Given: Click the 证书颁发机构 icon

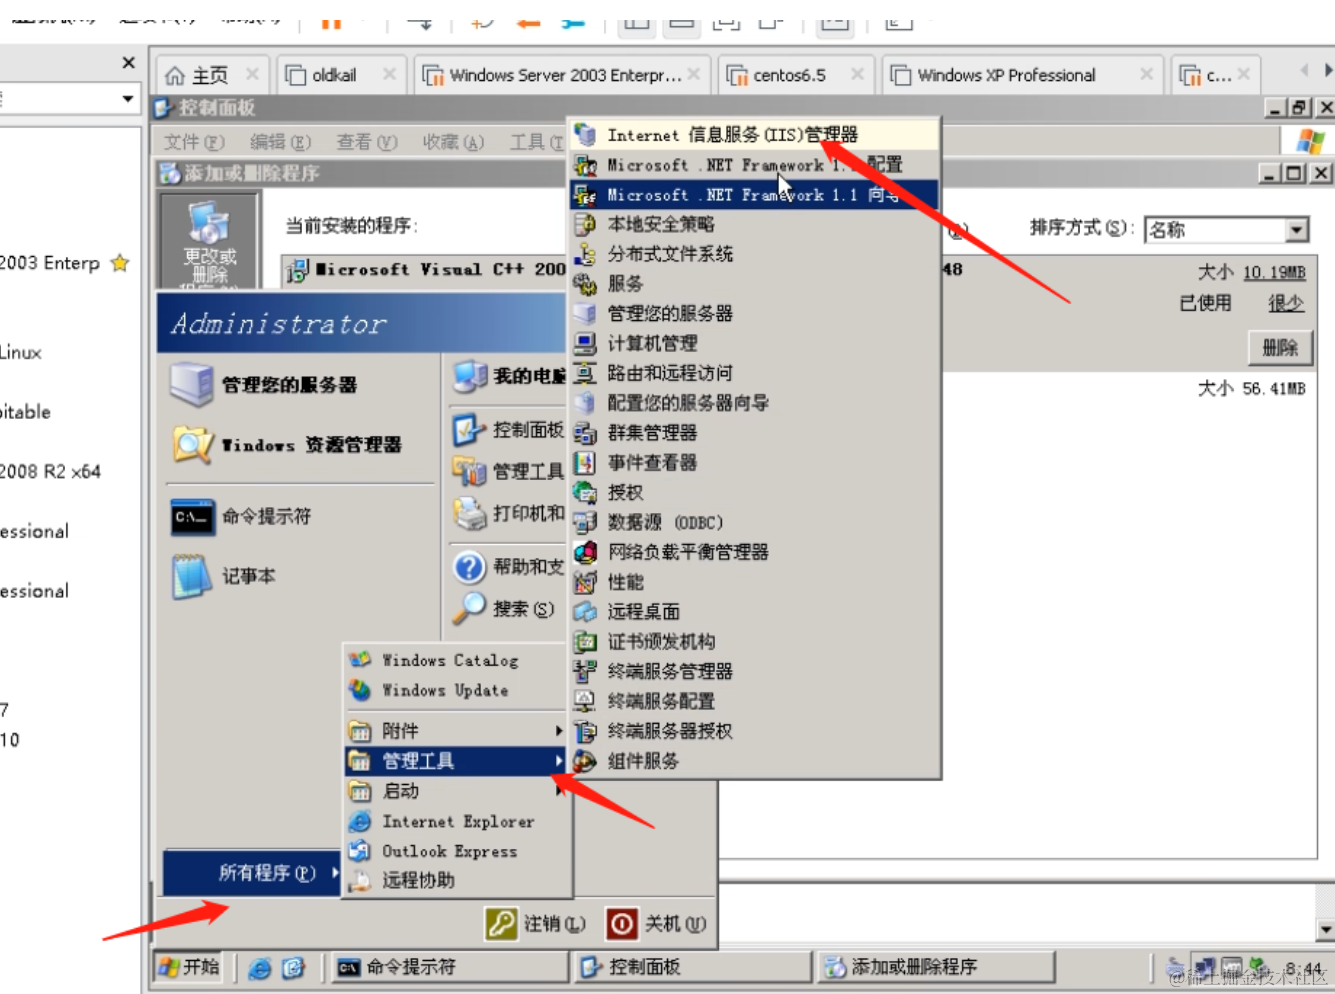Looking at the screenshot, I should click(x=585, y=641).
